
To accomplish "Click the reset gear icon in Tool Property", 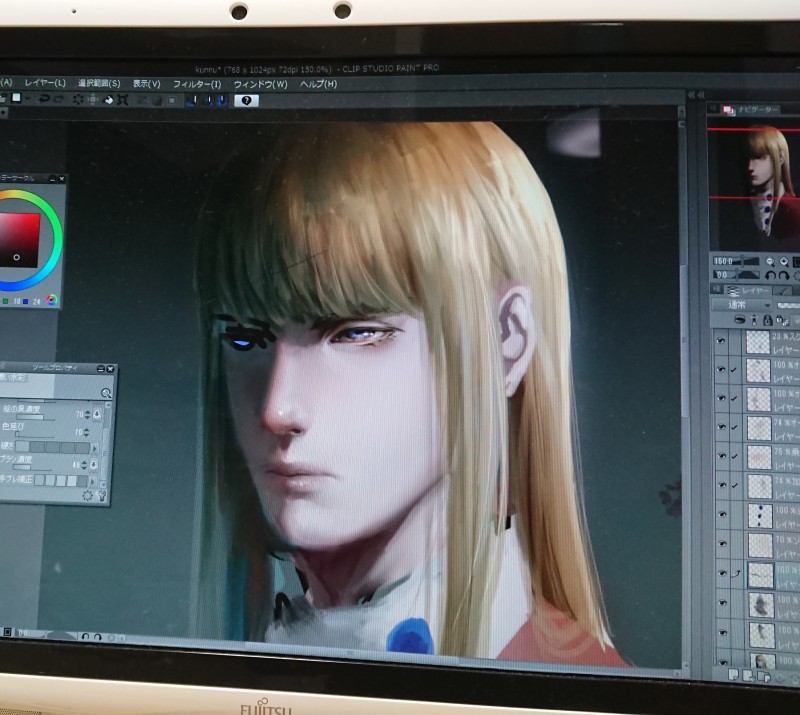I will coord(87,496).
